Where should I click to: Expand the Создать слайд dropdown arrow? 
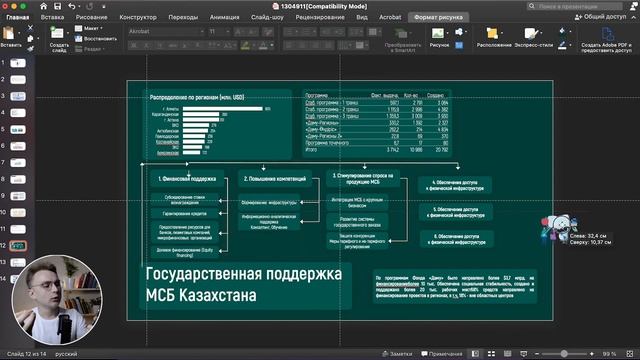68,33
